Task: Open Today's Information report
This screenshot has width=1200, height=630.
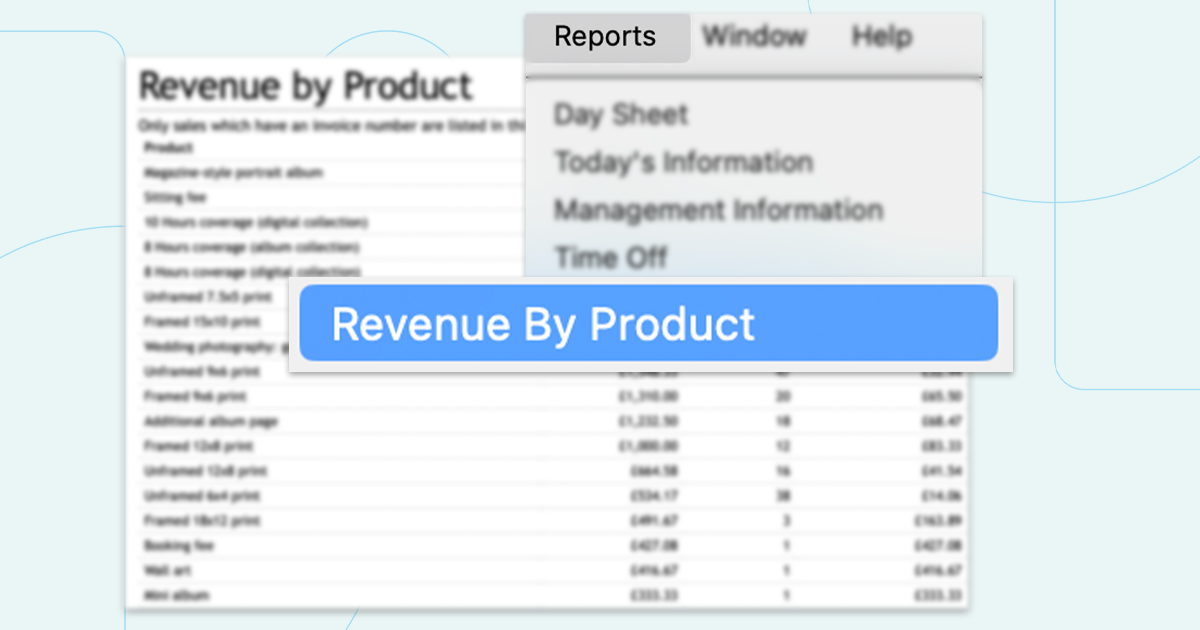Action: coord(683,162)
